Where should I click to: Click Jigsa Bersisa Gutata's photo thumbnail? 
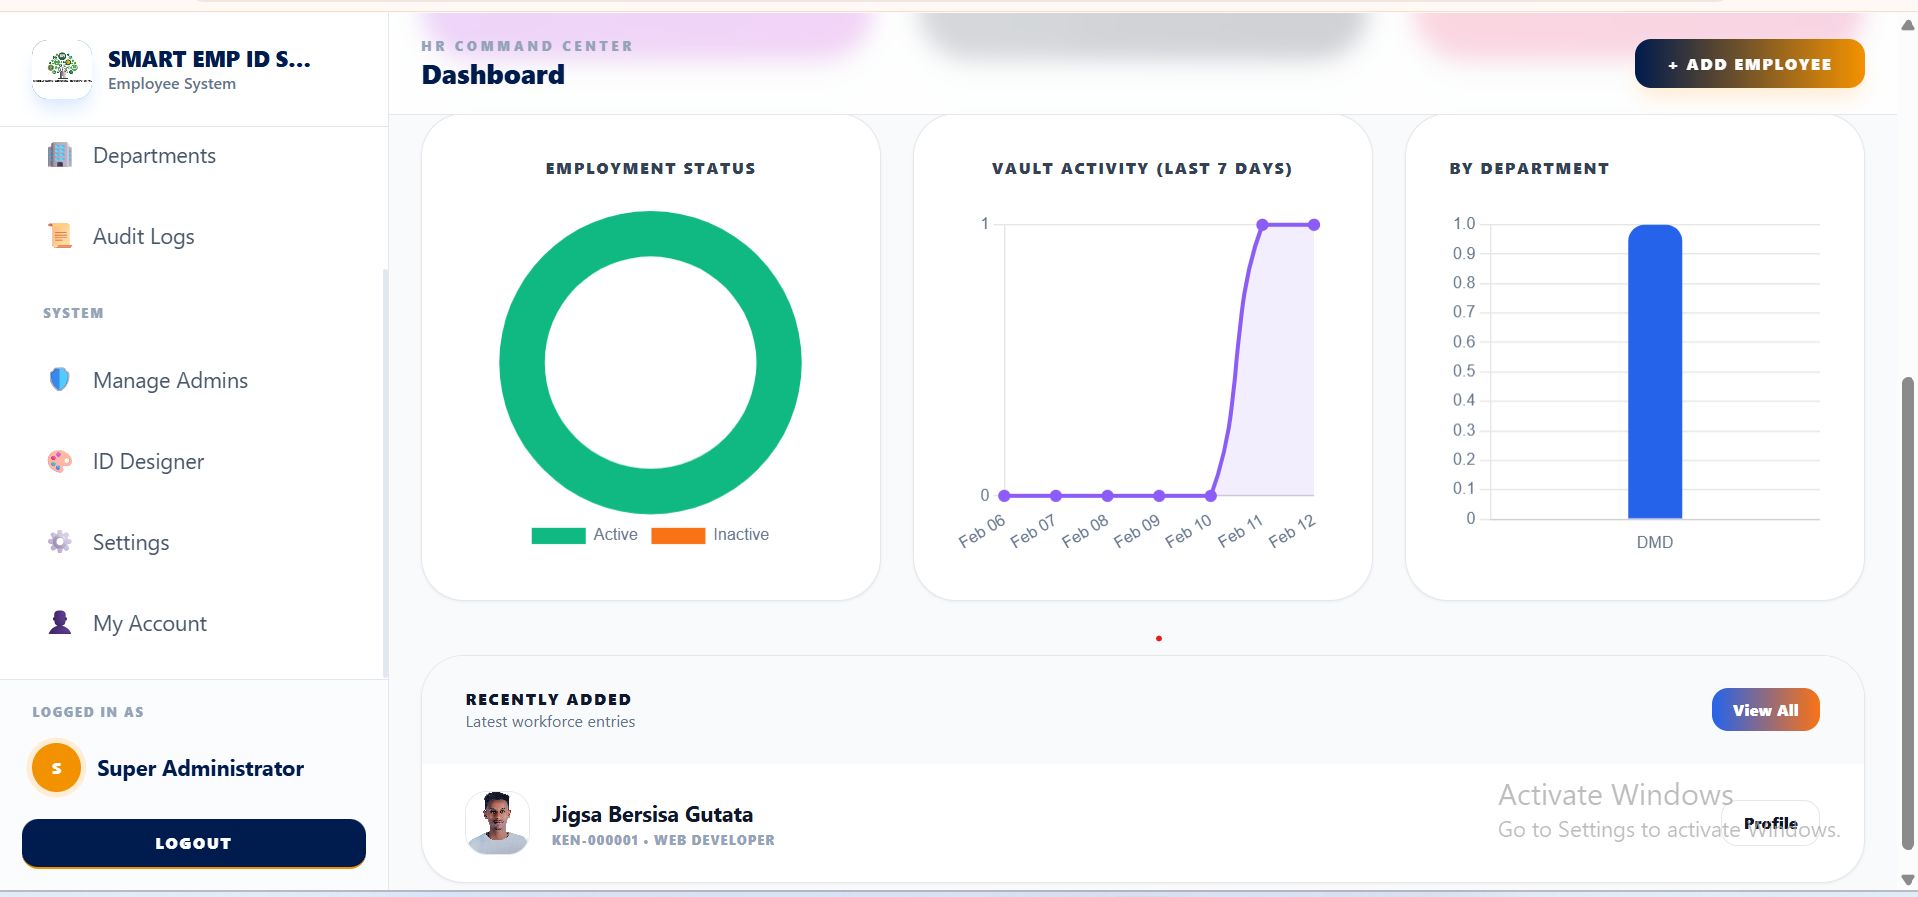[x=497, y=823]
